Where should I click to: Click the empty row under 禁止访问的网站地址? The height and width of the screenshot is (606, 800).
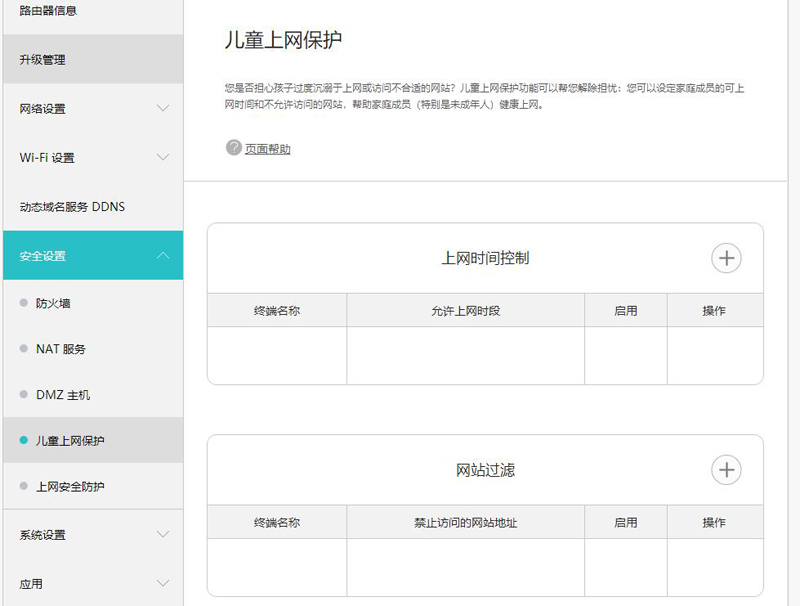pyautogui.click(x=465, y=567)
